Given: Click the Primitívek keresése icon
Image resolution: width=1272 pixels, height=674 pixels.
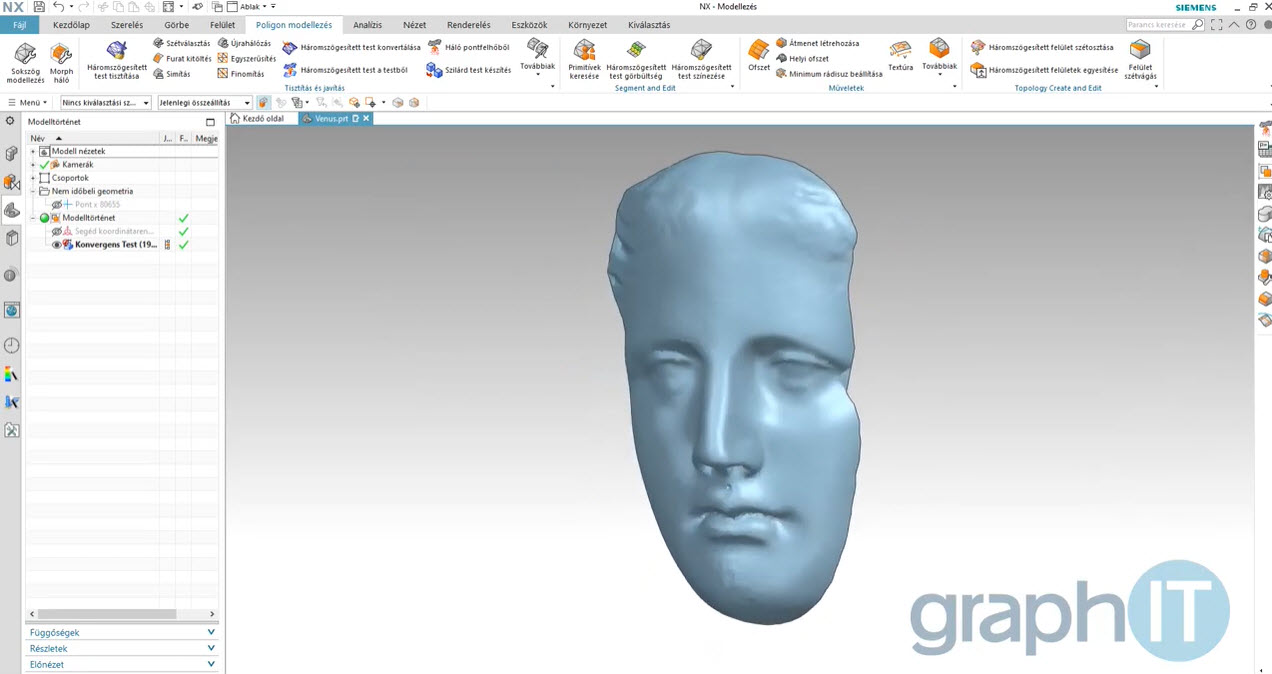Looking at the screenshot, I should (x=584, y=50).
